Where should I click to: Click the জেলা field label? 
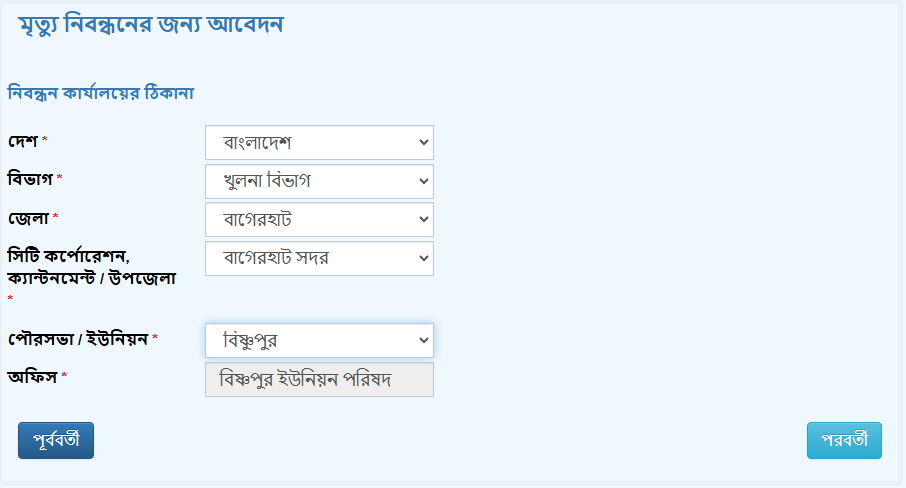[x=28, y=218]
